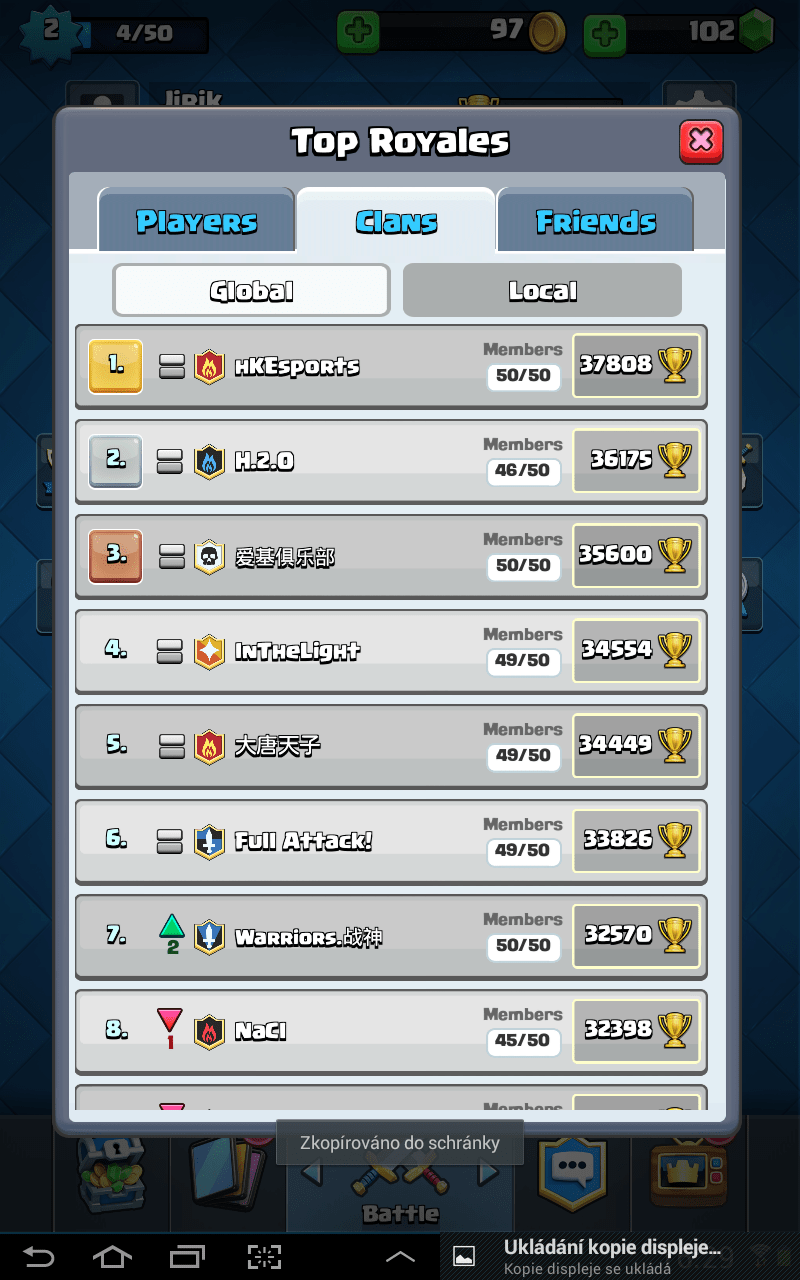Open the Friends tab
The height and width of the screenshot is (1280, 800).
[x=595, y=220]
